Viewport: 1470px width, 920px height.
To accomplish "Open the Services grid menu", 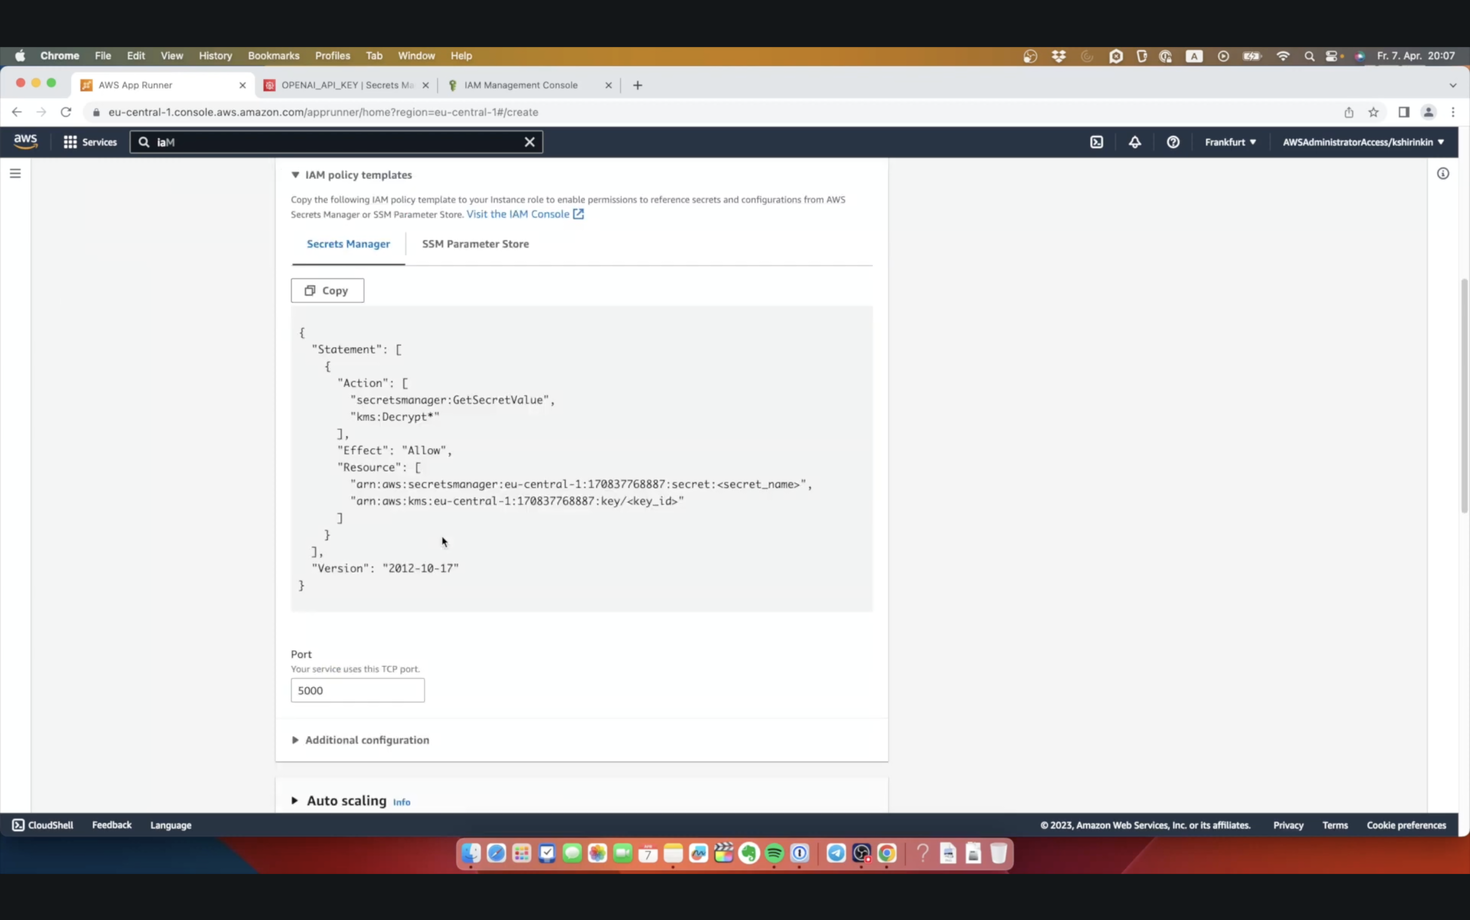I will [90, 142].
